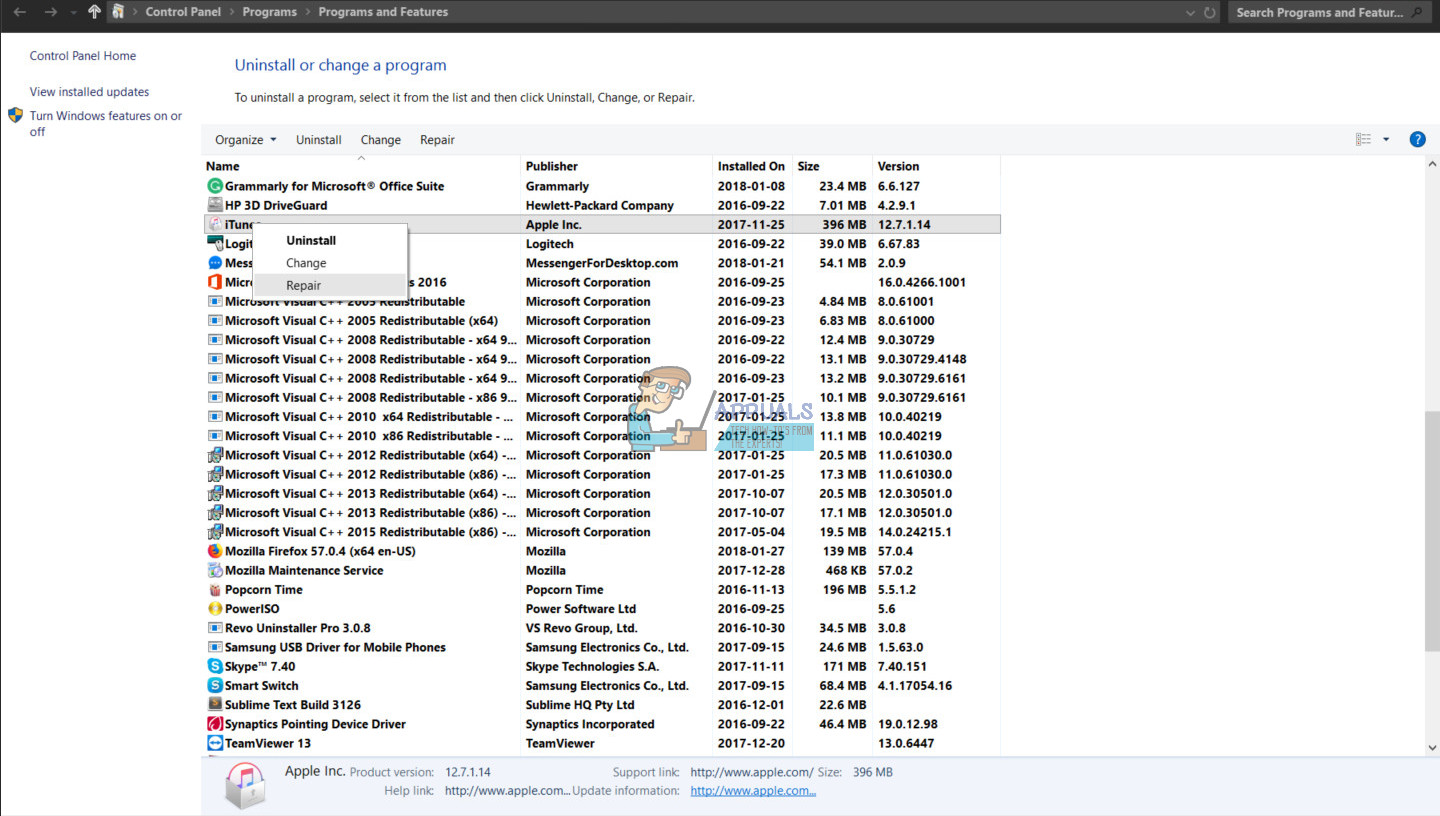Click the Mozilla Maintenance Service icon
Screen dimensions: 1440x816
(214, 570)
